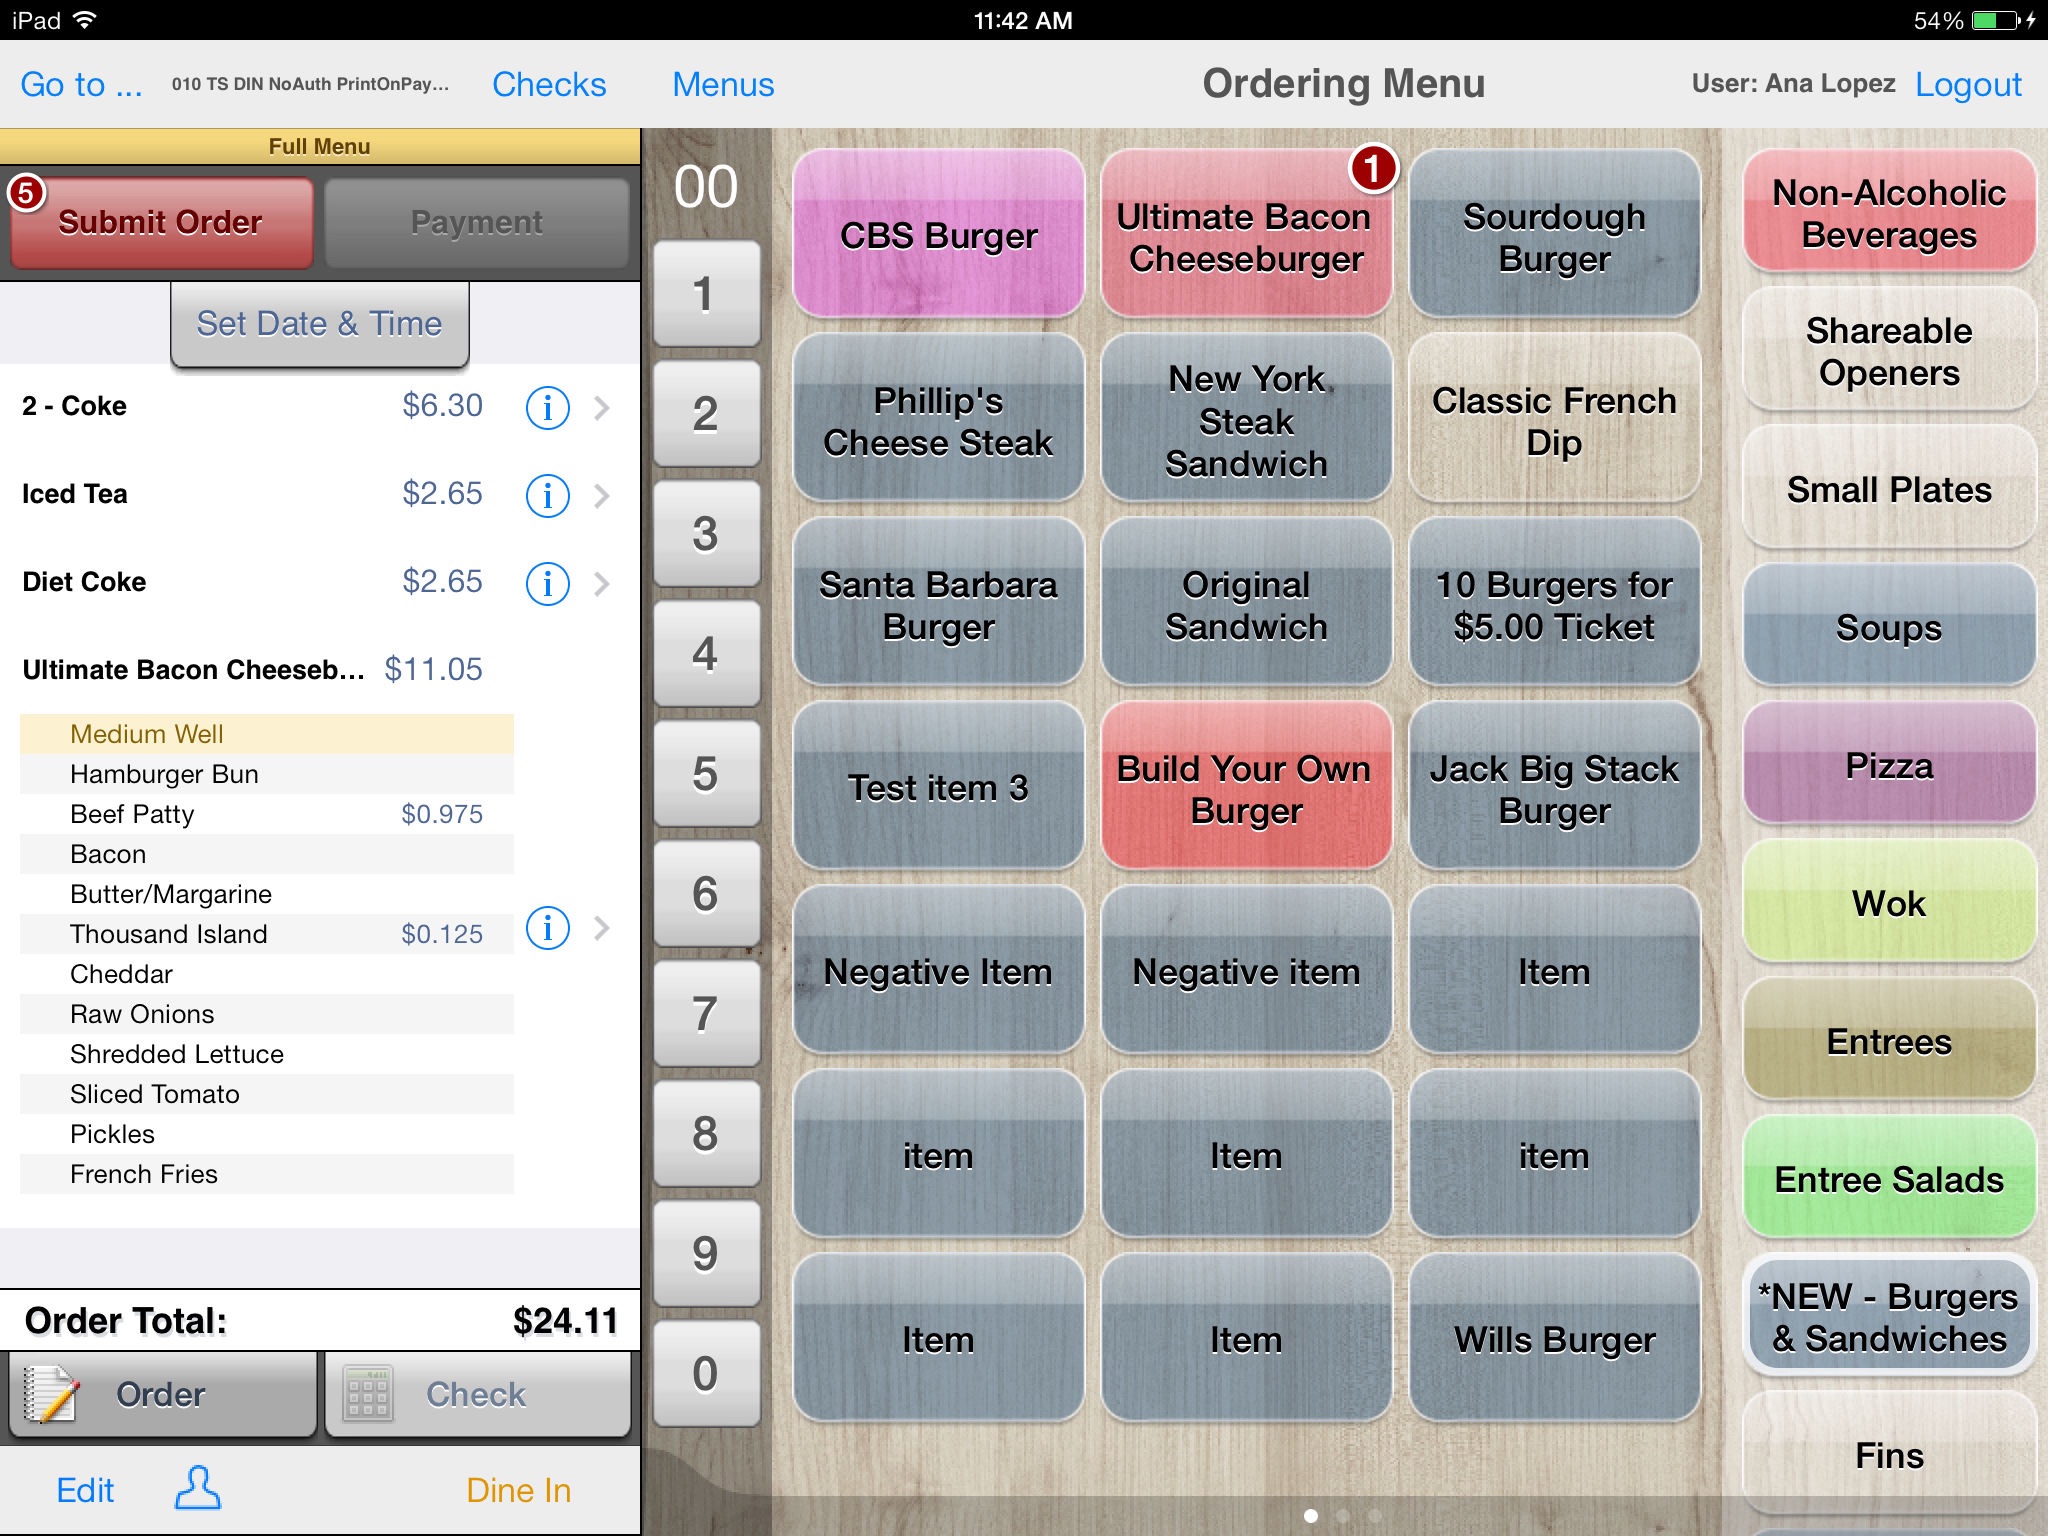2048x1536 pixels.
Task: Tap the Order icon at bottom left
Action: pos(161,1391)
